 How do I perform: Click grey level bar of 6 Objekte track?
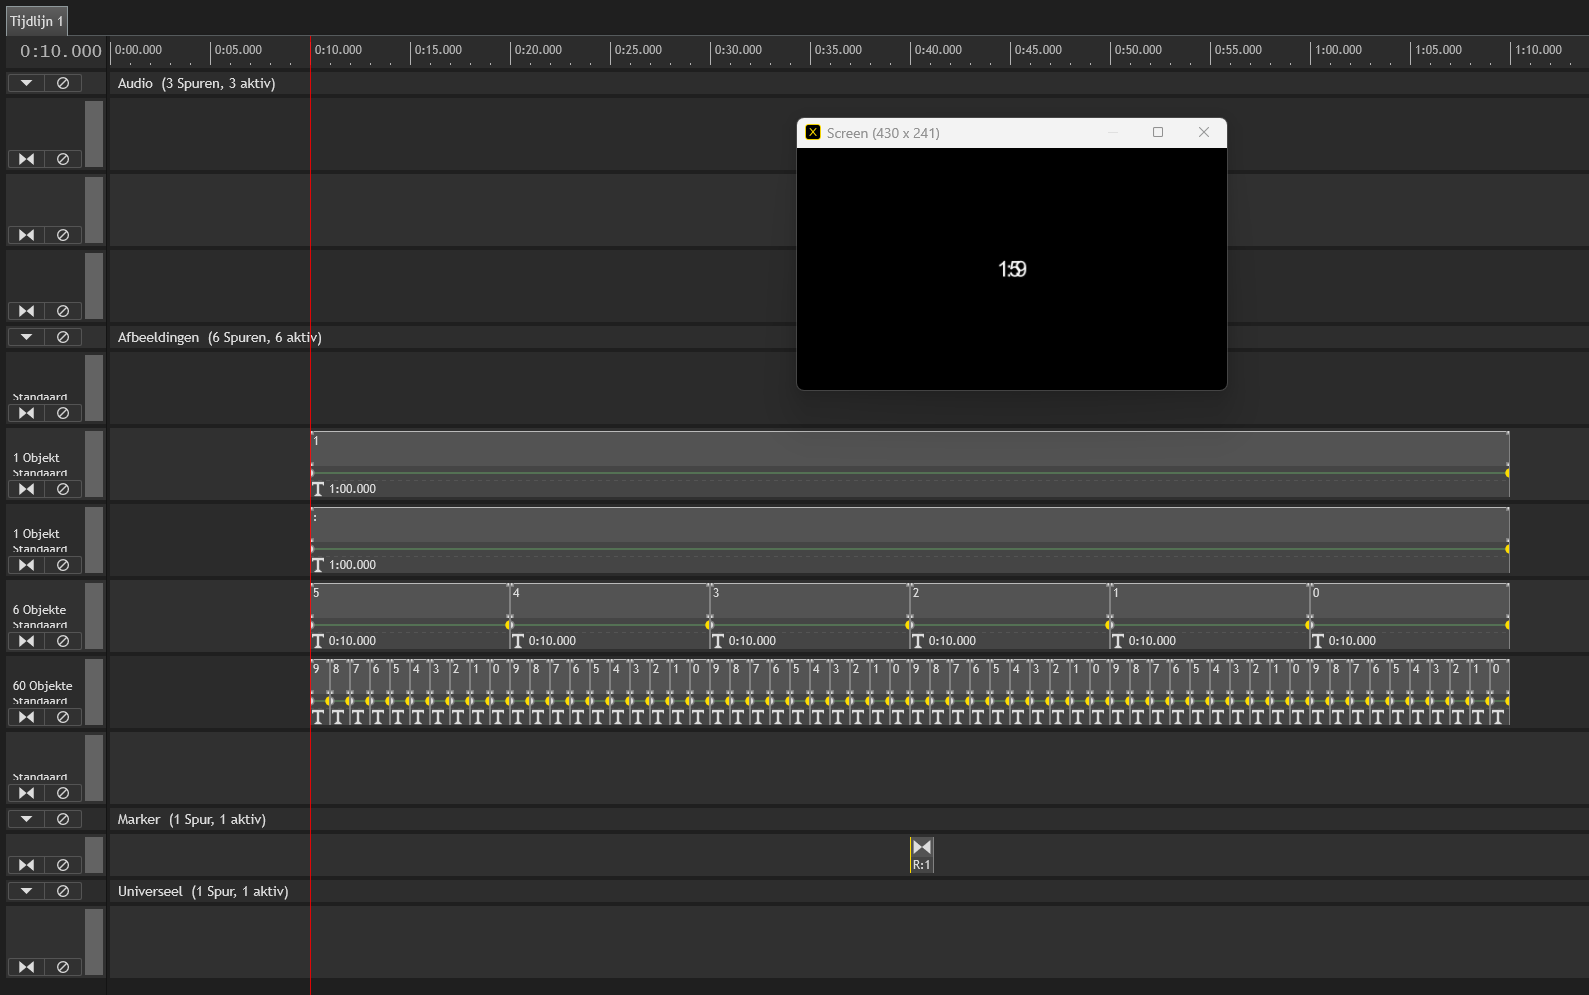click(x=94, y=615)
